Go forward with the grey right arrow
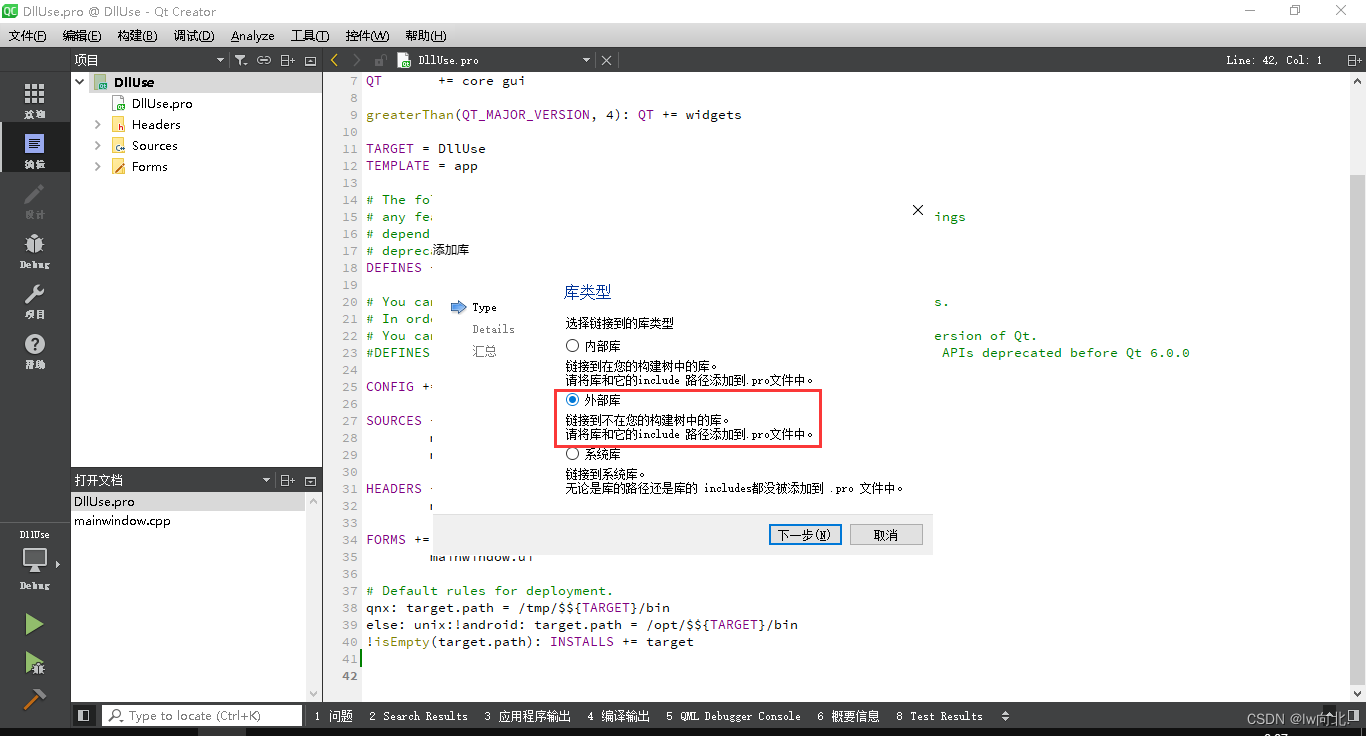Image resolution: width=1366 pixels, height=736 pixels. pyautogui.click(x=357, y=60)
